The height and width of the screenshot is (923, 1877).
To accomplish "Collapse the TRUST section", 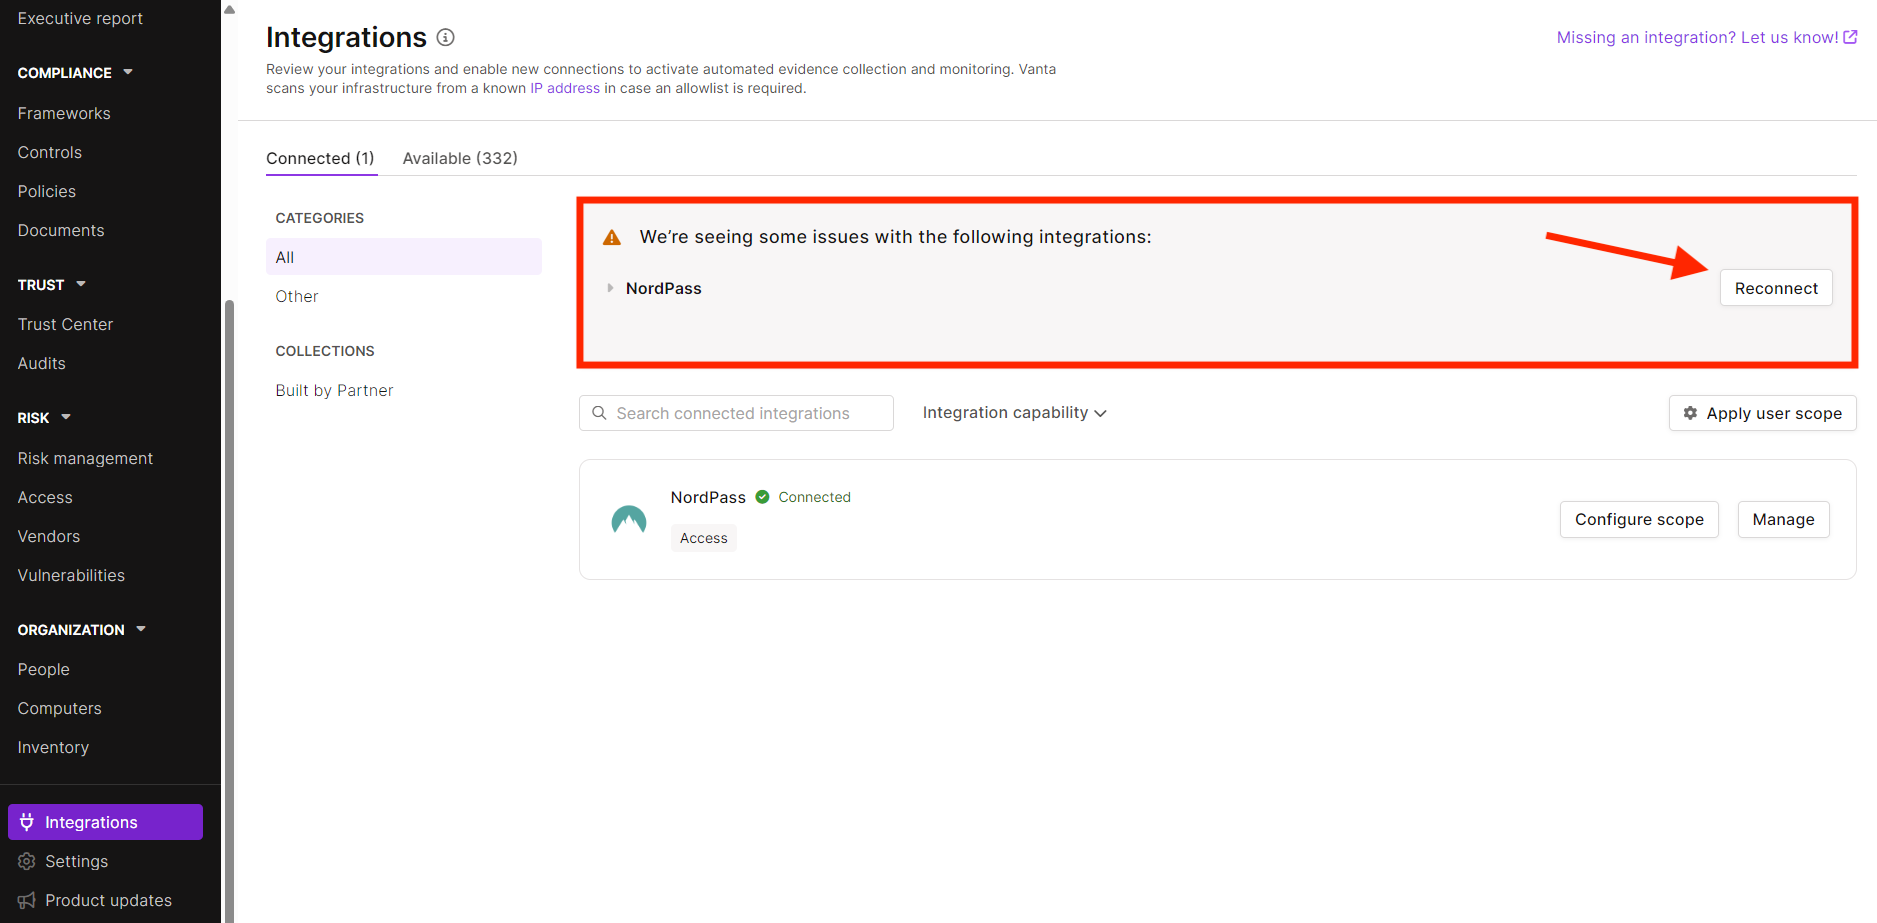I will (x=81, y=284).
